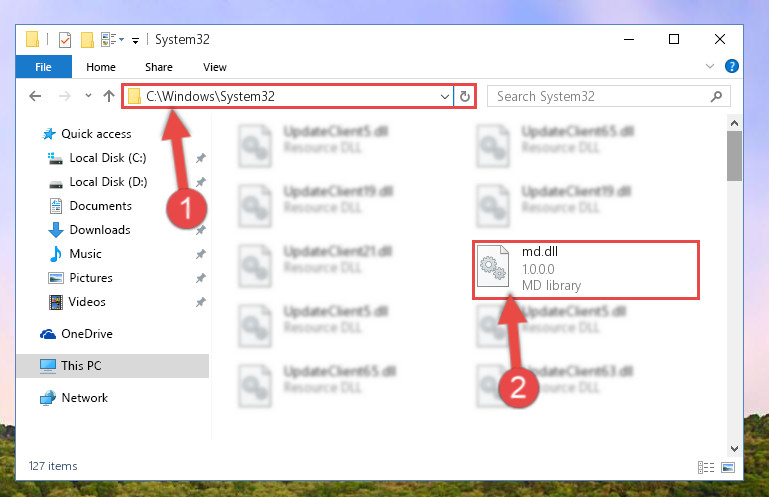The image size is (769, 497).
Task: Click the Help question mark icon
Action: point(731,66)
